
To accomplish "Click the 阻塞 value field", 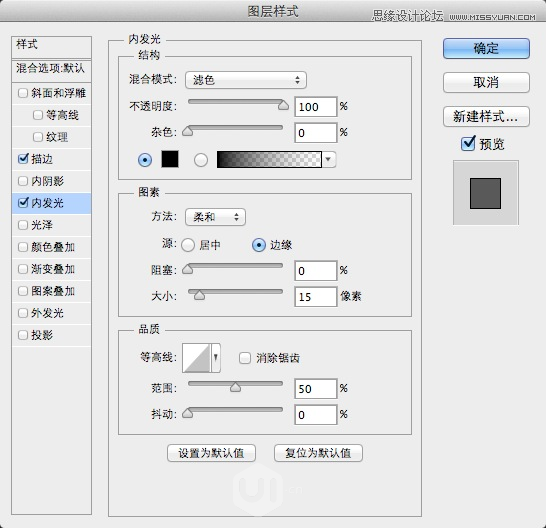I will tap(316, 271).
